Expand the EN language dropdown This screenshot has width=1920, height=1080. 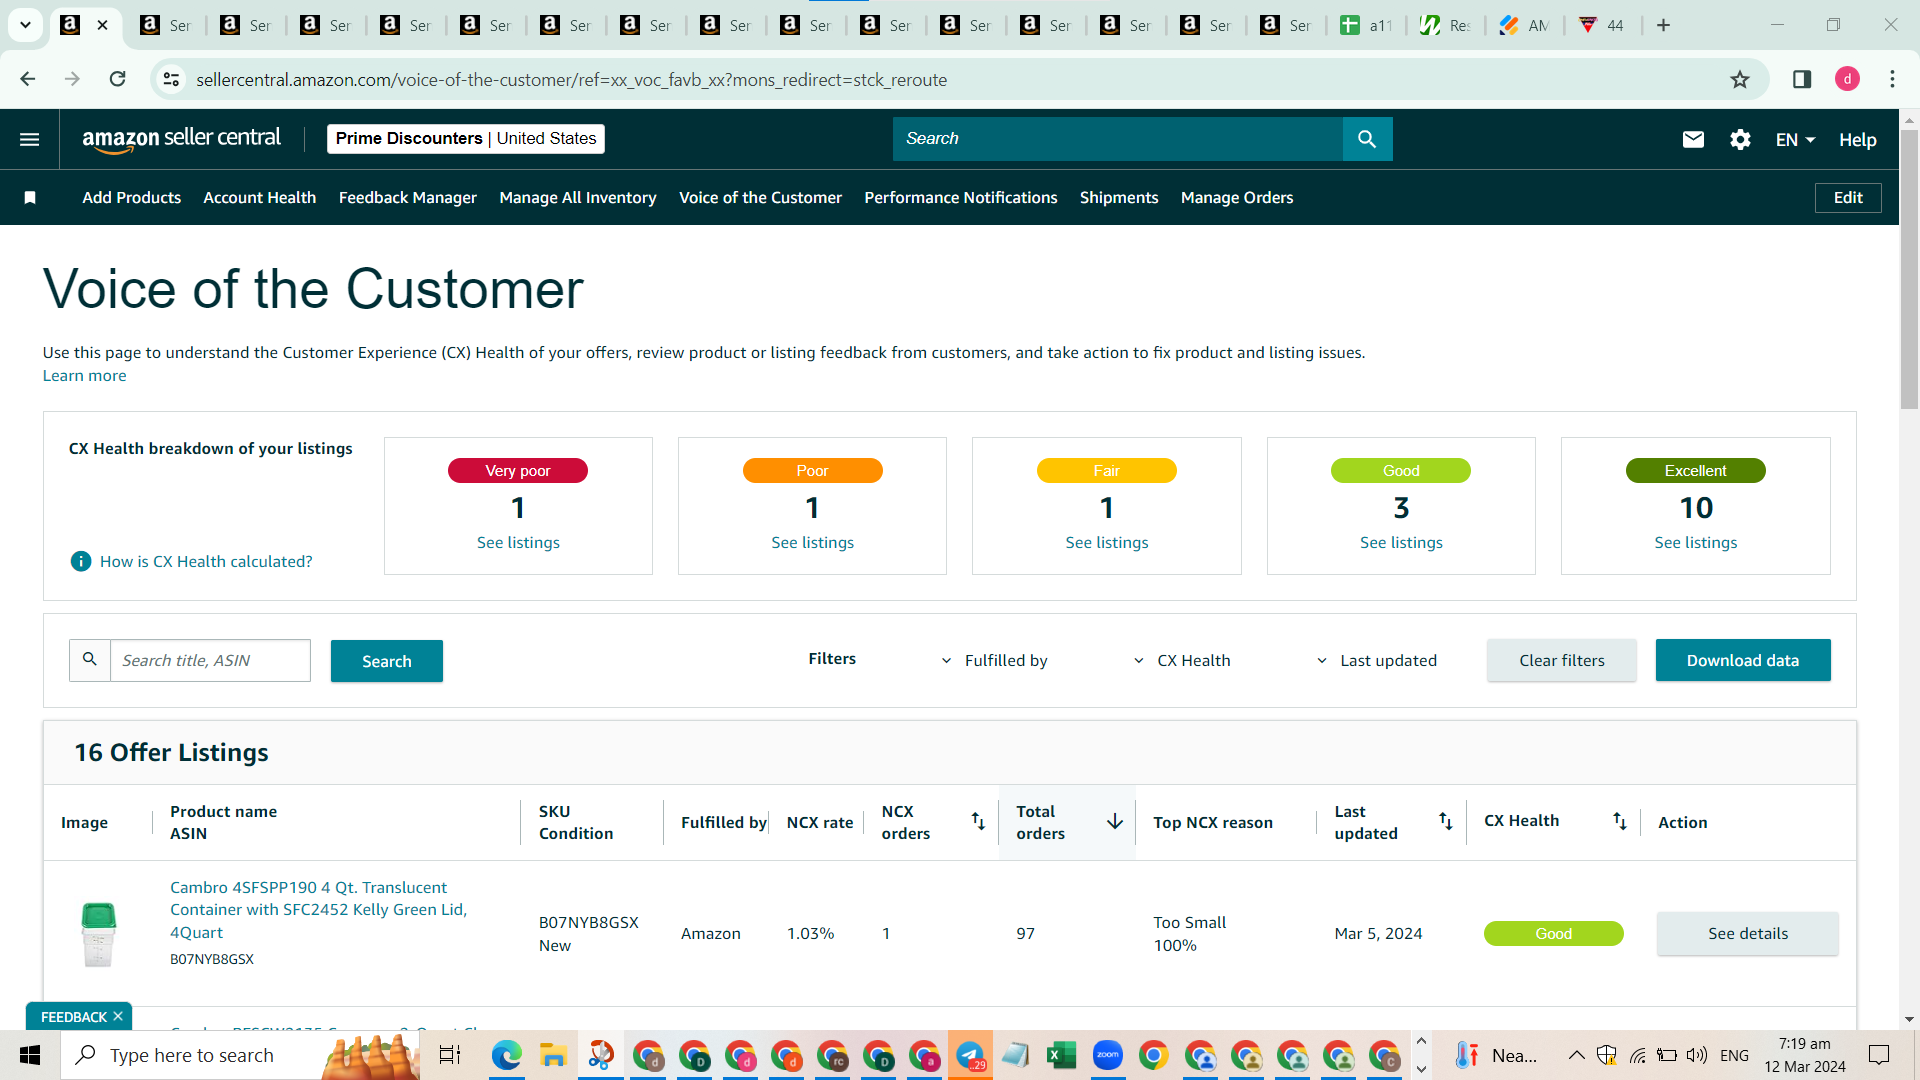coord(1795,140)
